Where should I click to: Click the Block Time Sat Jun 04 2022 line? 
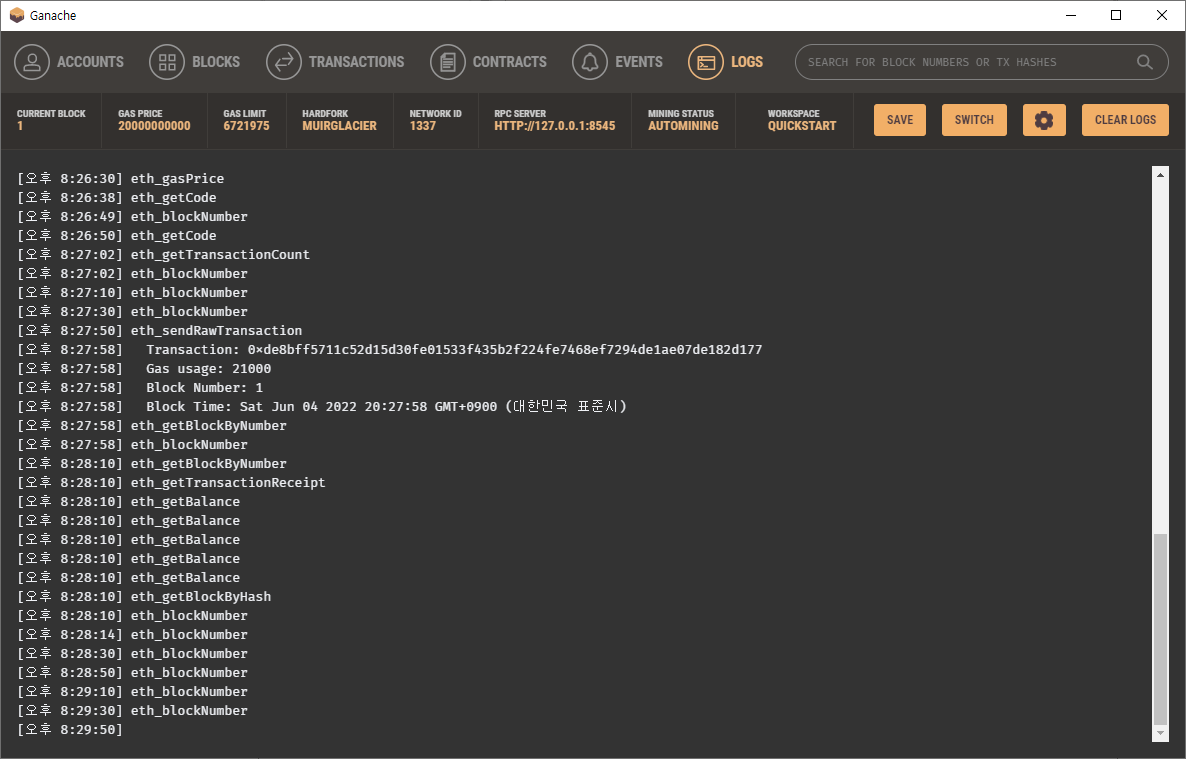pyautogui.click(x=321, y=406)
